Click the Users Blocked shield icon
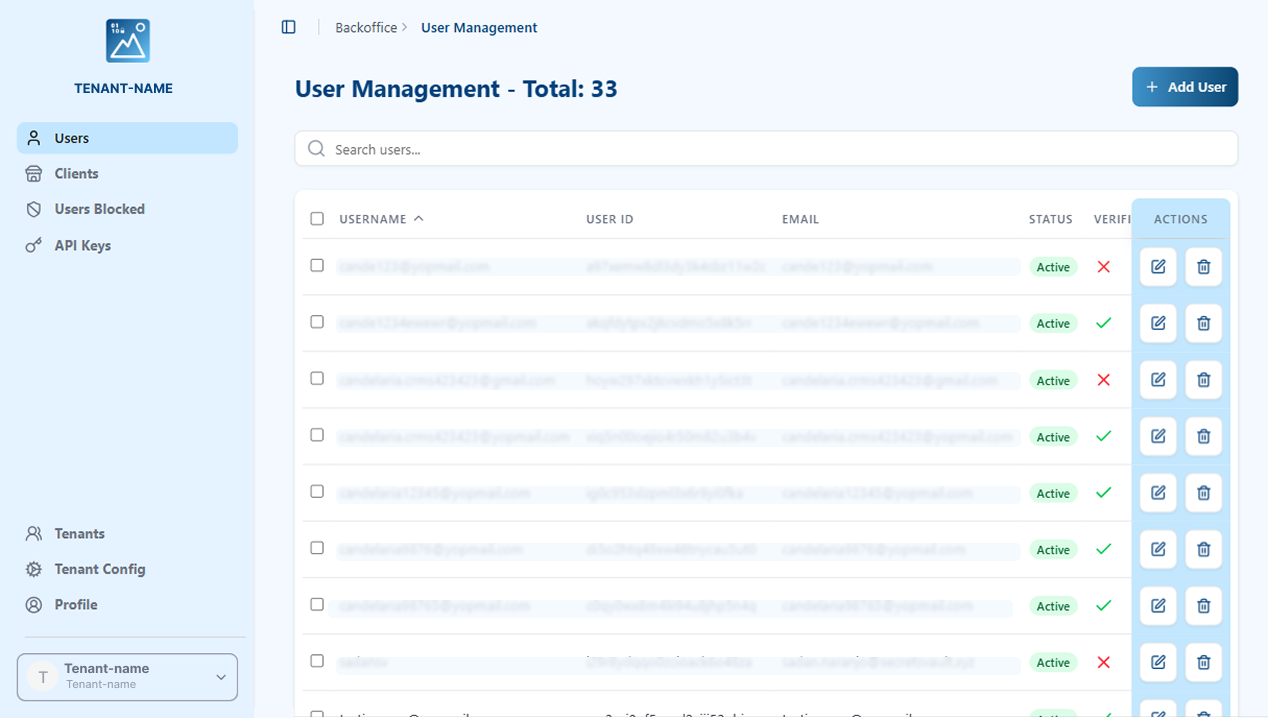1268x718 pixels. (33, 208)
